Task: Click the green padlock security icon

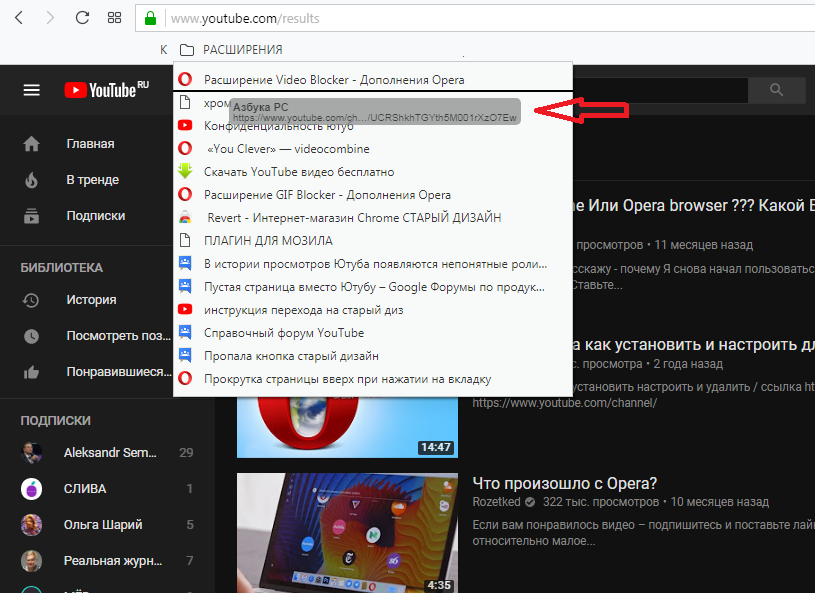Action: pos(150,19)
